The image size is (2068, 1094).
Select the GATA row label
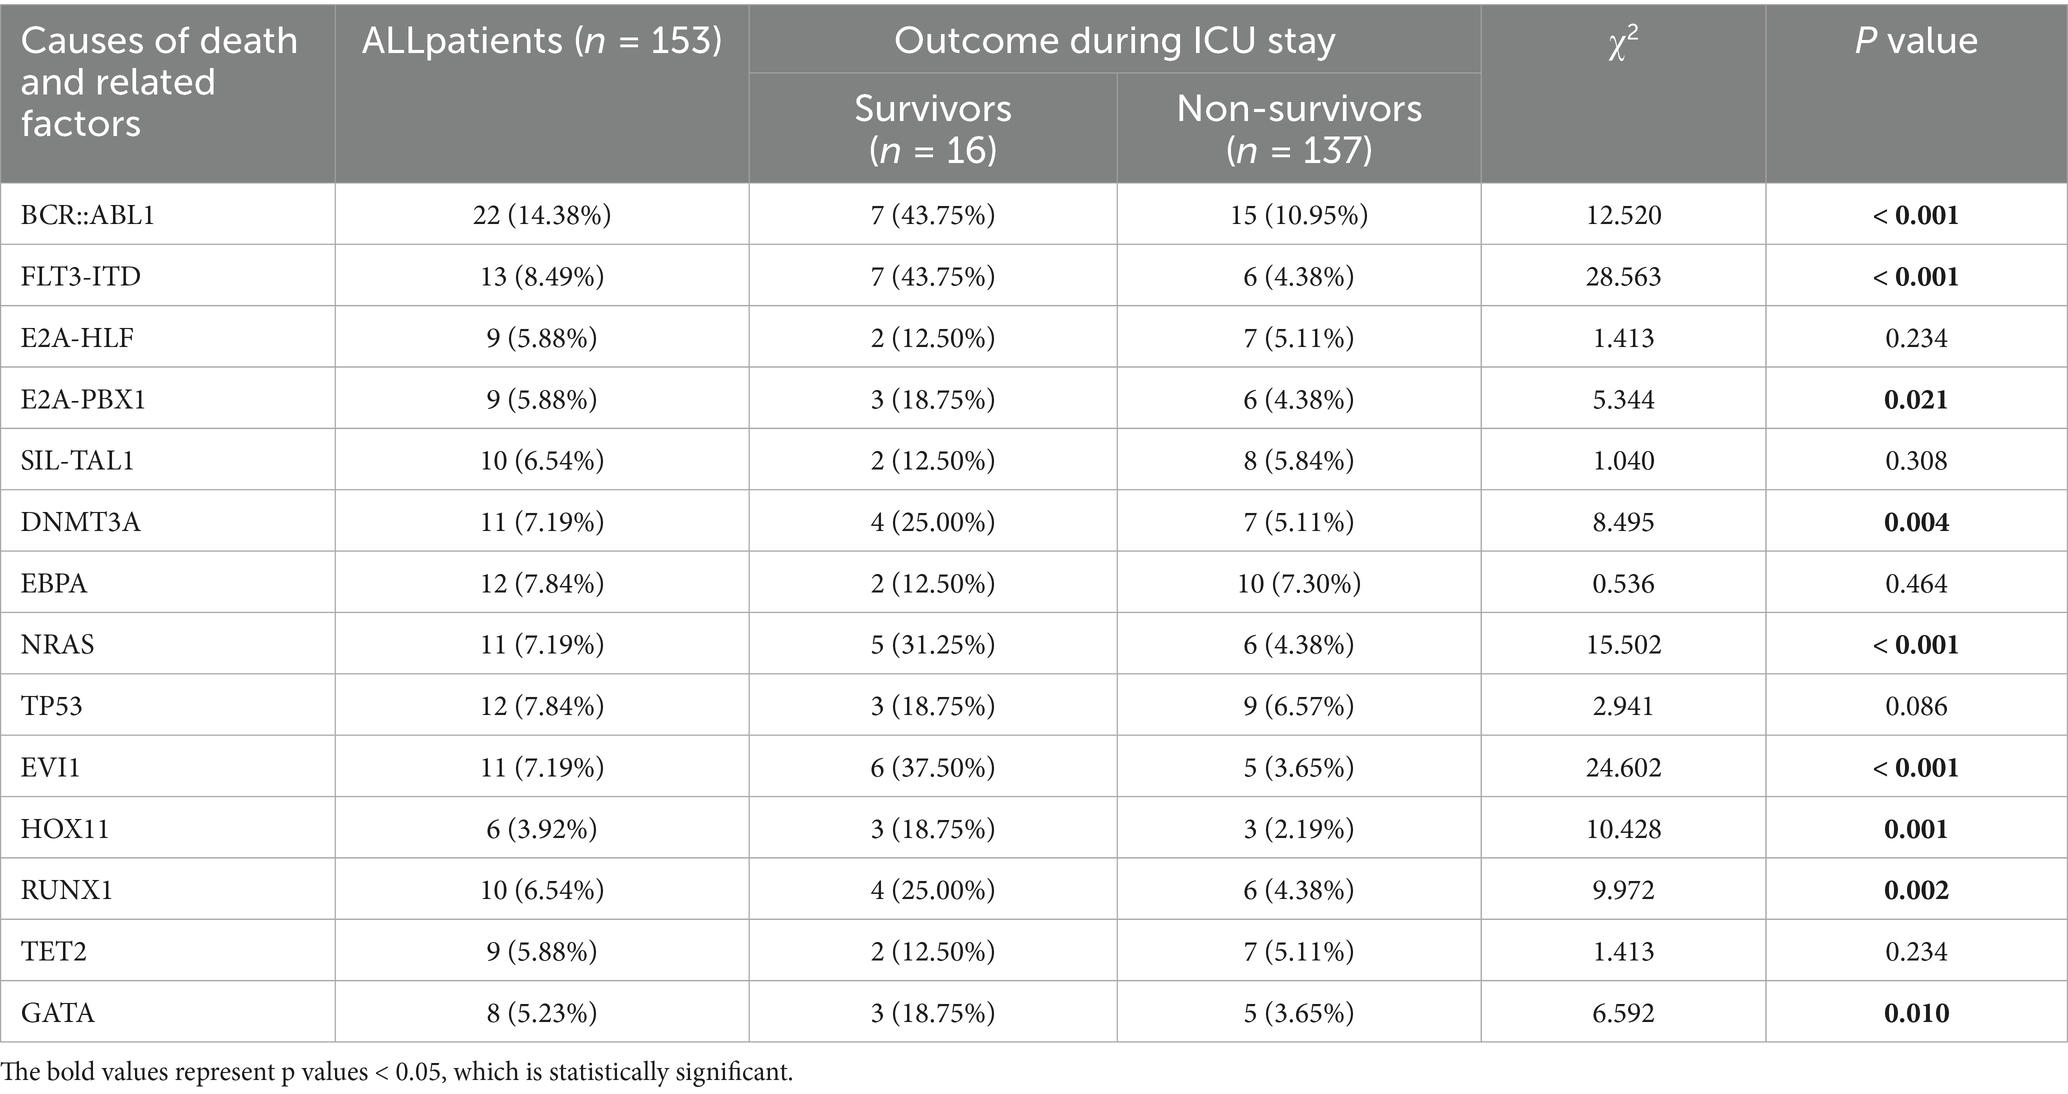point(58,1013)
